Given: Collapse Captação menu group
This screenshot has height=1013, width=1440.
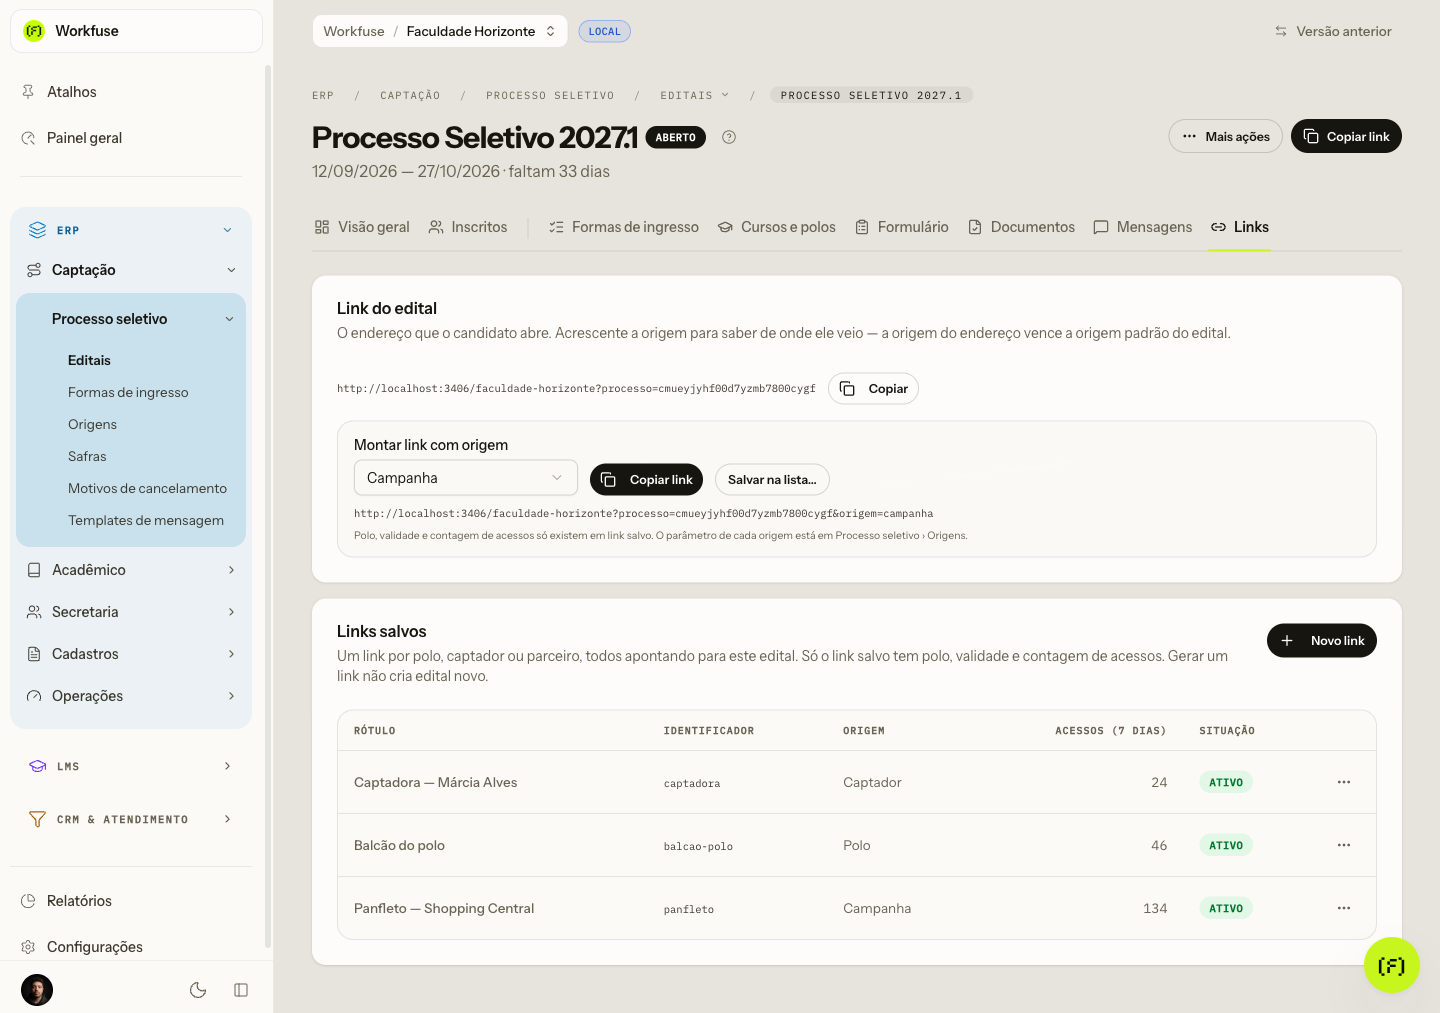Looking at the screenshot, I should [x=131, y=270].
